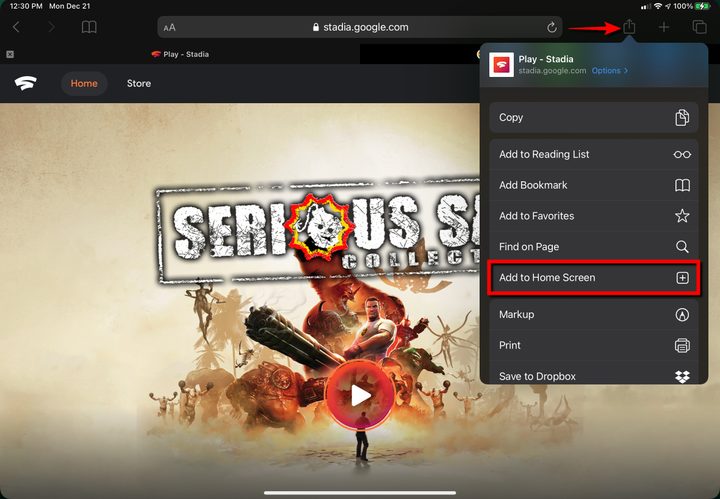The height and width of the screenshot is (499, 720).
Task: Select Save to Dropbox
Action: coord(594,374)
